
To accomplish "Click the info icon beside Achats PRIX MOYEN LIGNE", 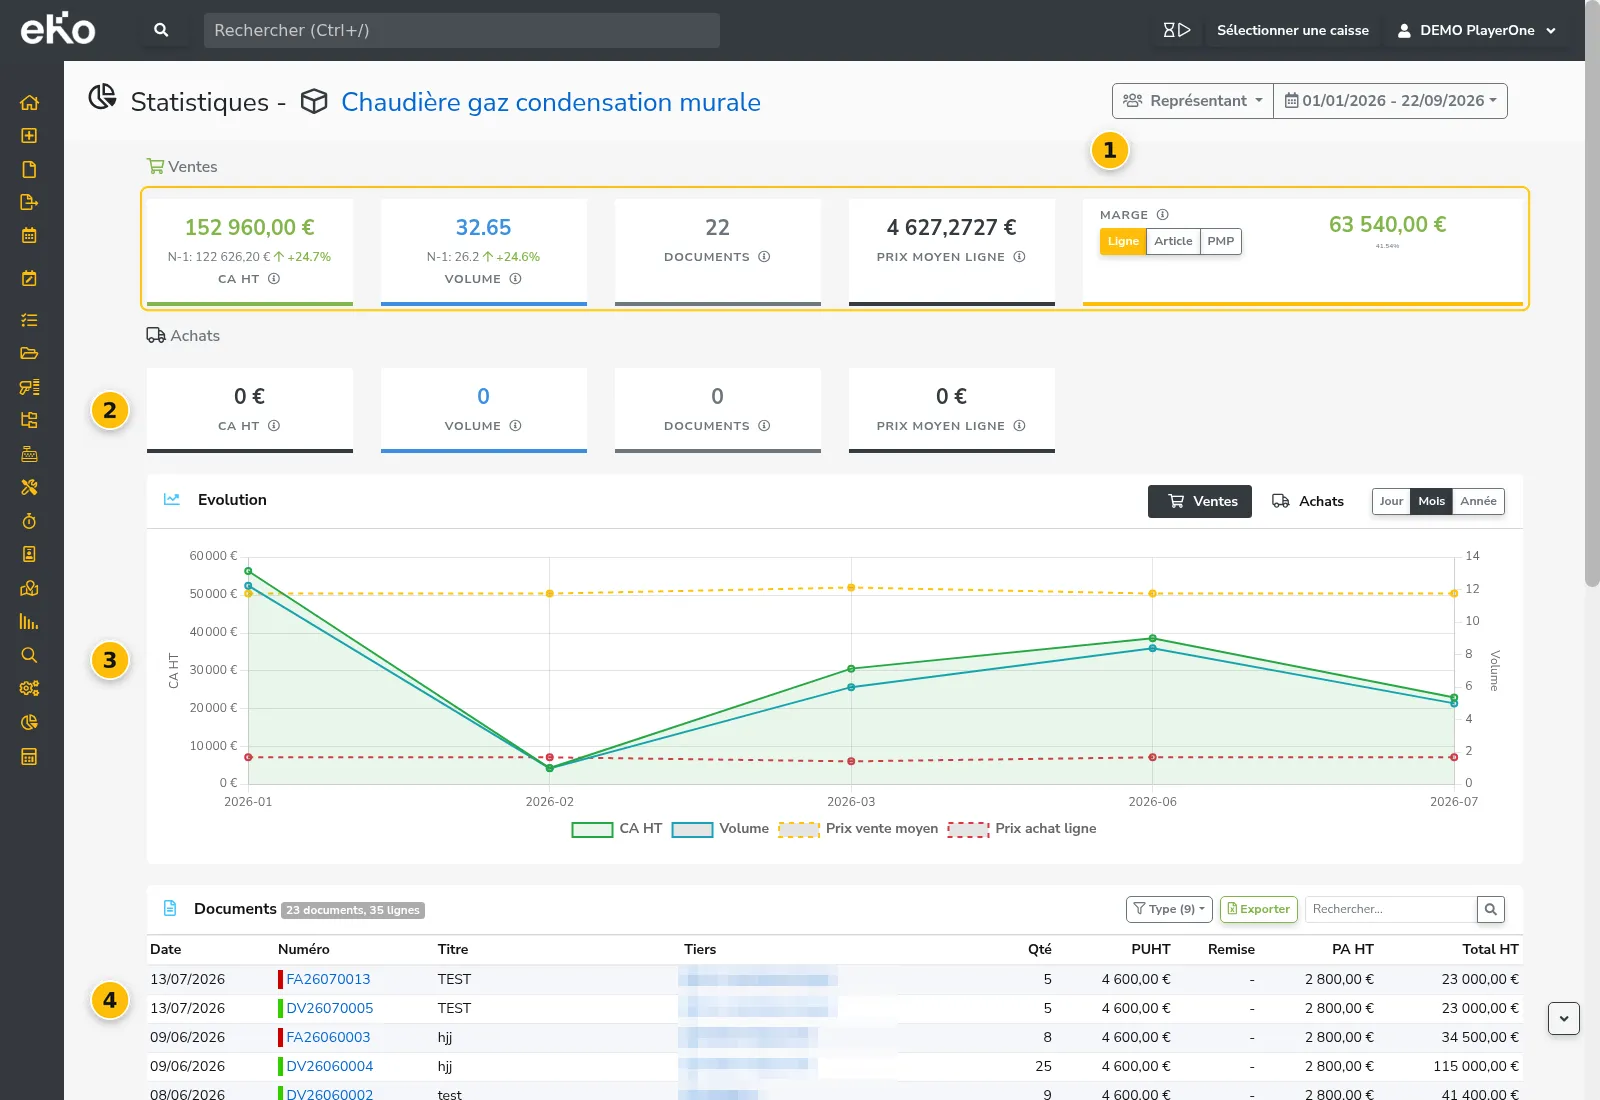I will [x=1019, y=426].
